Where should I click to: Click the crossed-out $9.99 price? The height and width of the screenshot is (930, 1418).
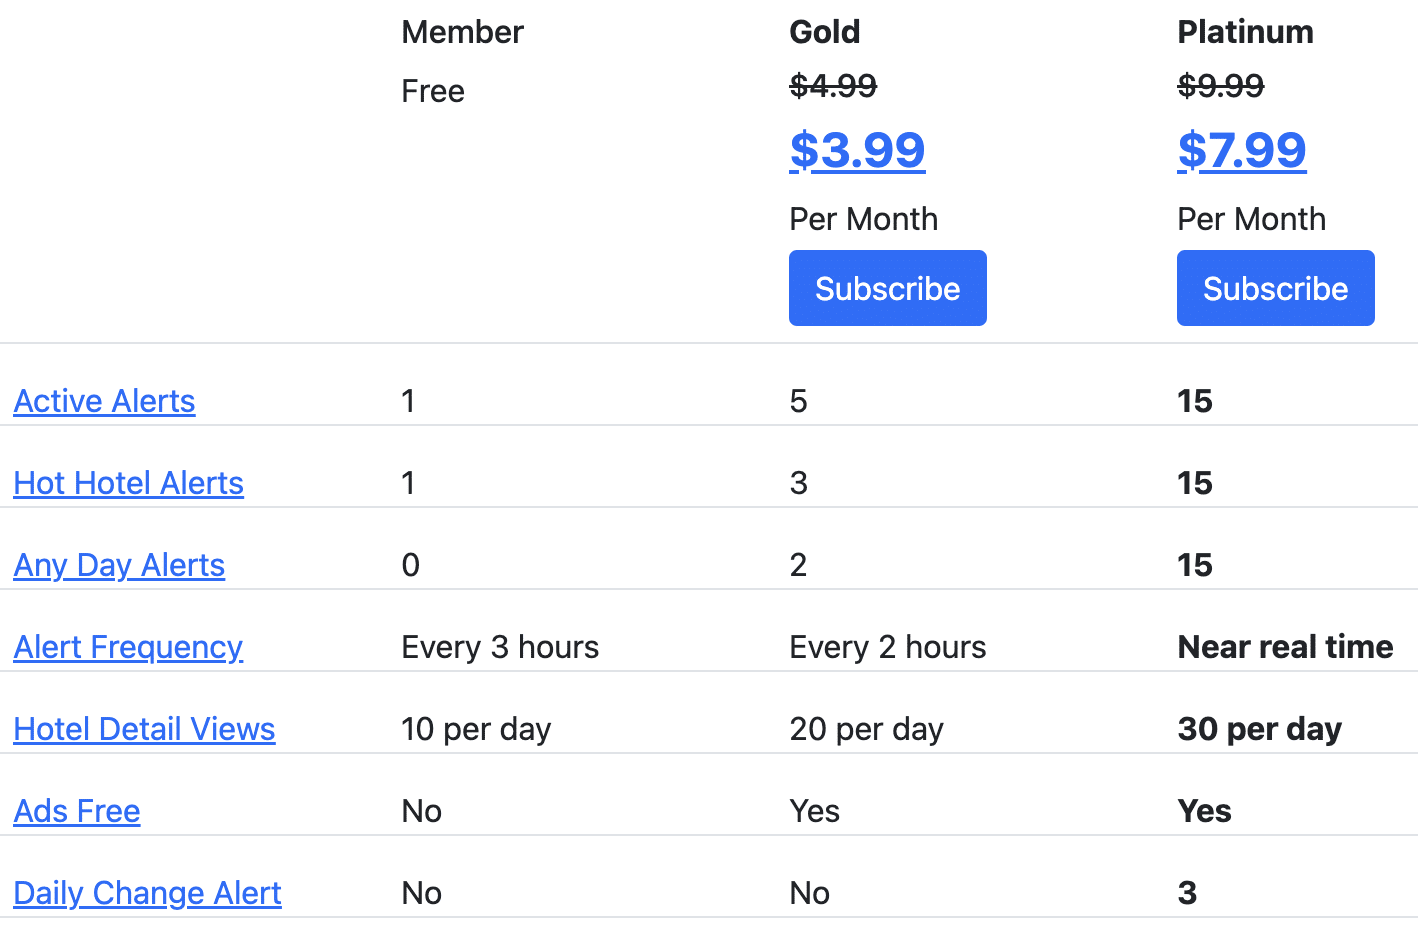click(1220, 86)
